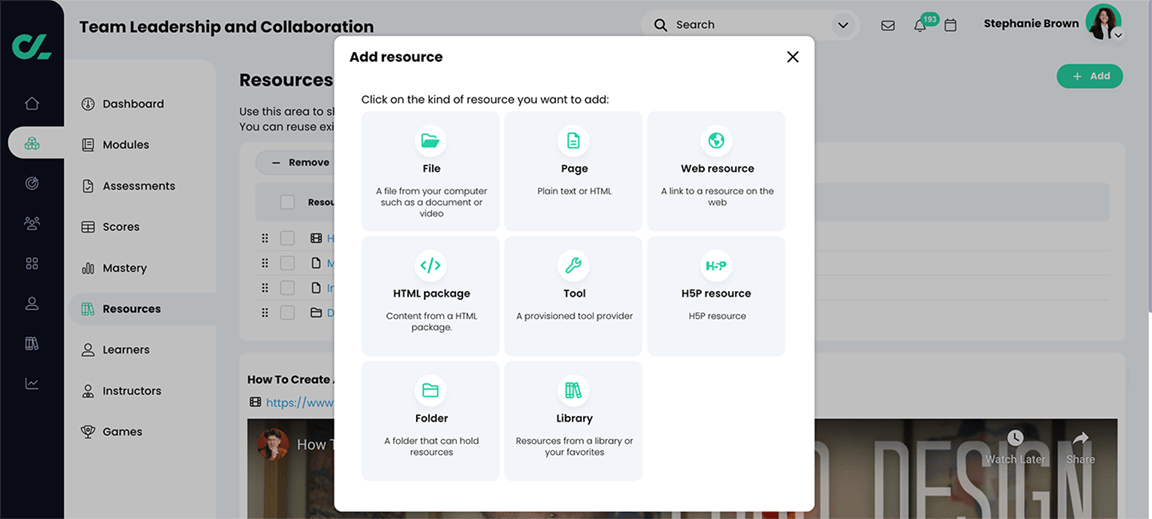Select the Folder resource icon
The image size is (1152, 519).
(431, 390)
